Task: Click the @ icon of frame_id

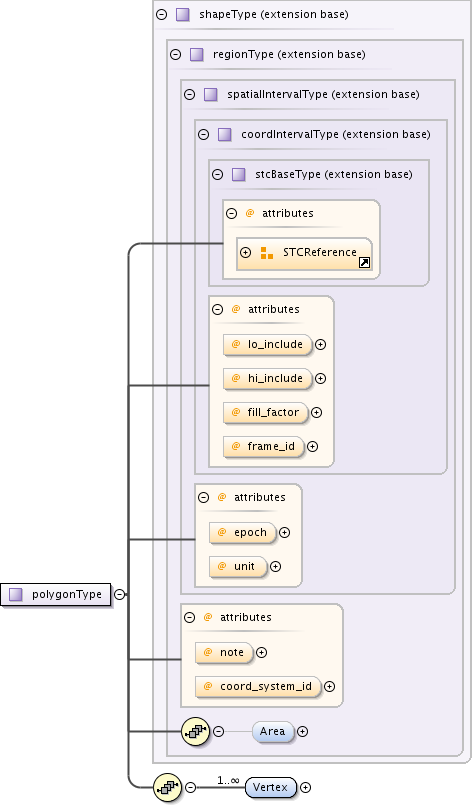Action: (x=236, y=446)
